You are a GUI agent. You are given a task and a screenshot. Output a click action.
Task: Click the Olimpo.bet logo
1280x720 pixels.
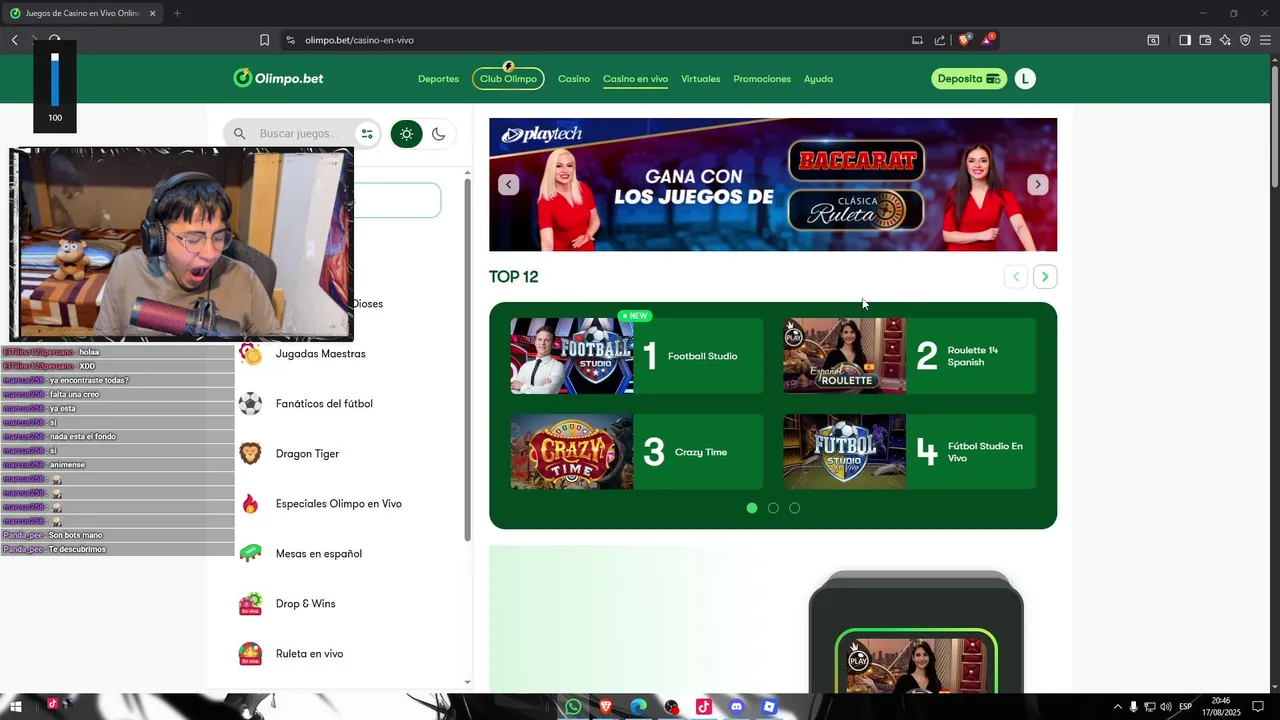[x=278, y=78]
